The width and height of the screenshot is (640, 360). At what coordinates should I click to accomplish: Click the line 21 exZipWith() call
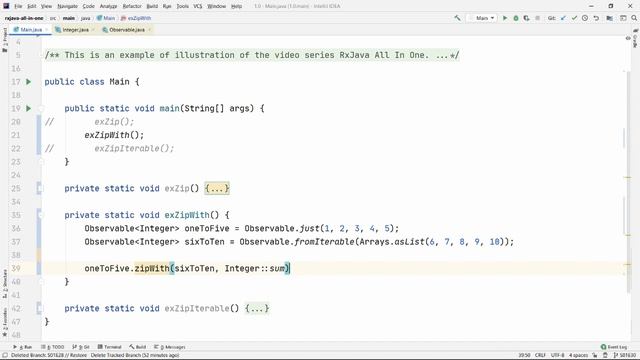coord(114,135)
